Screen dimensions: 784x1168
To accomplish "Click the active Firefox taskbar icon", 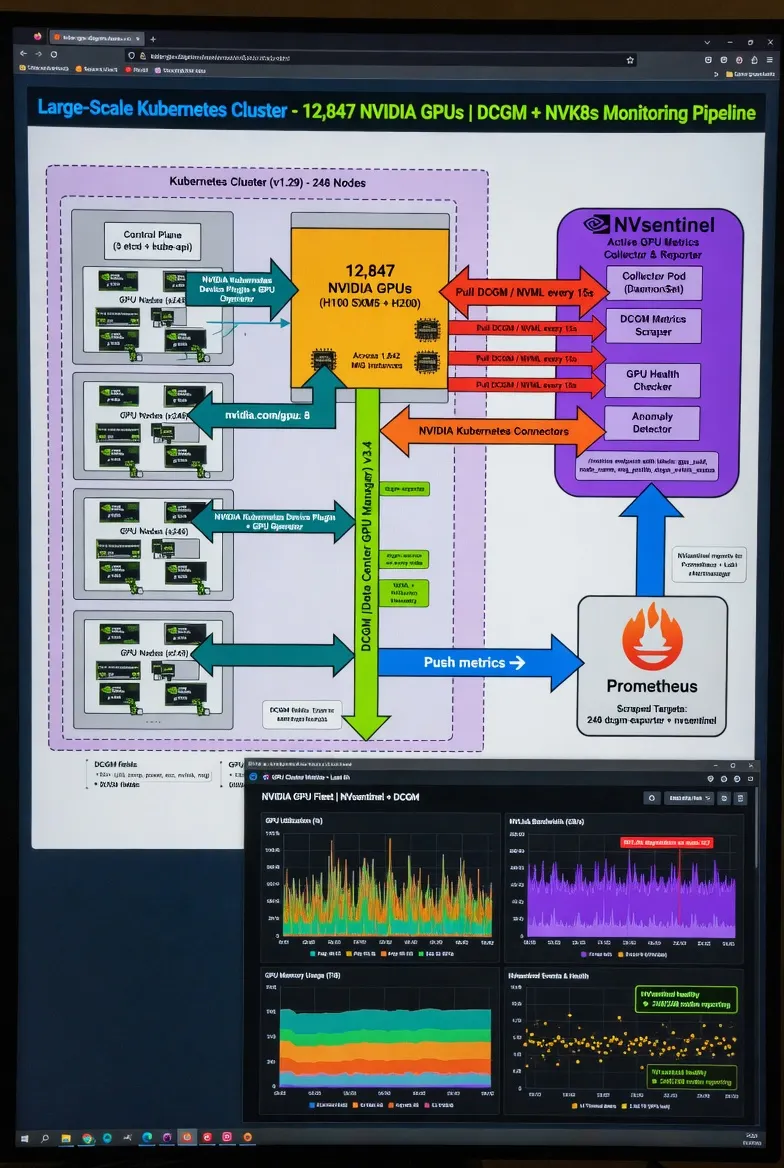I will (x=187, y=1138).
